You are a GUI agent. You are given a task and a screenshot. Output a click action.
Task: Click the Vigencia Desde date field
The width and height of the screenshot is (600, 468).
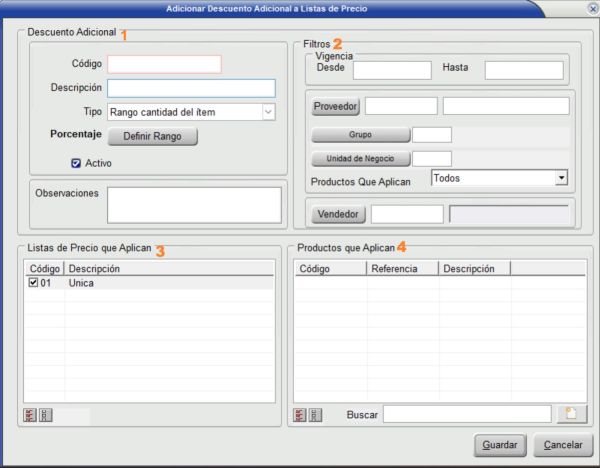[x=391, y=70]
